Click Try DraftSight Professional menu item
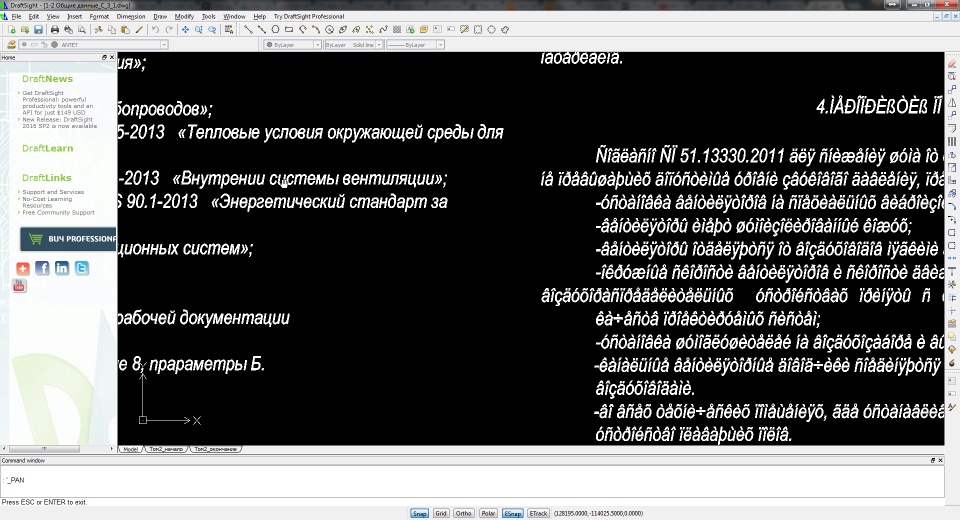This screenshot has height=520, width=960. (x=309, y=17)
